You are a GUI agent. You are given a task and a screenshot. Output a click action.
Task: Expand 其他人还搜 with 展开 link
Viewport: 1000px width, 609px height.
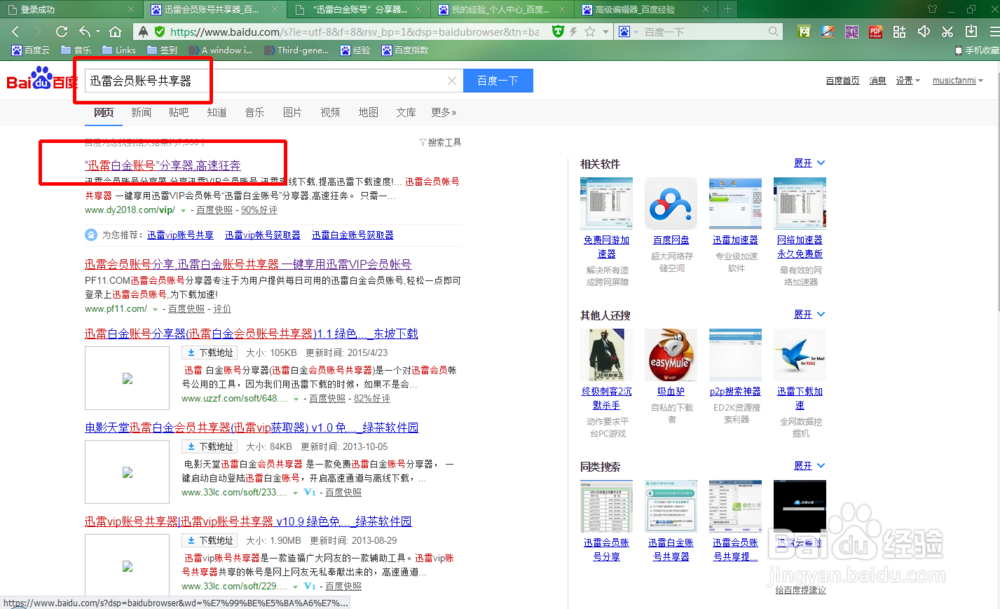click(809, 314)
